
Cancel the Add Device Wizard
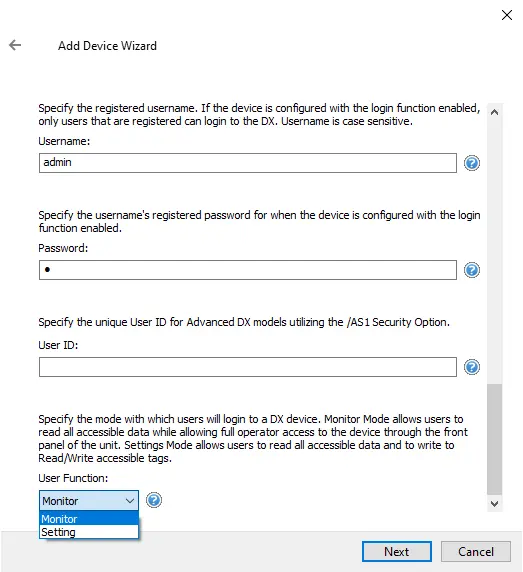(476, 552)
